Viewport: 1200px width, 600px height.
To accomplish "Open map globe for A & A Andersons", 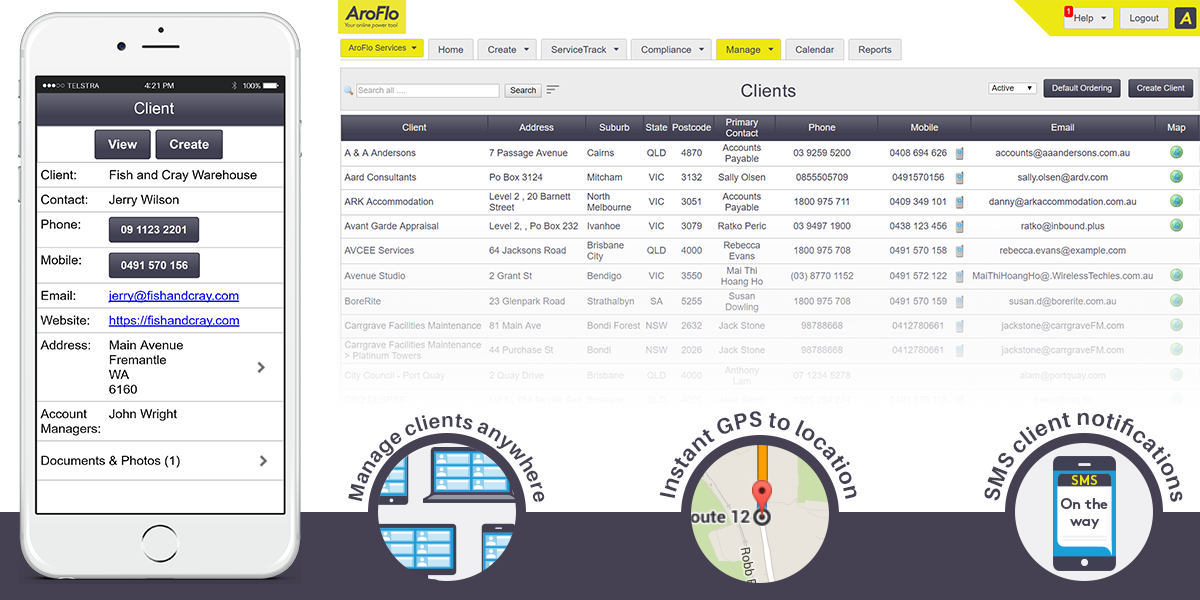I will click(1176, 153).
